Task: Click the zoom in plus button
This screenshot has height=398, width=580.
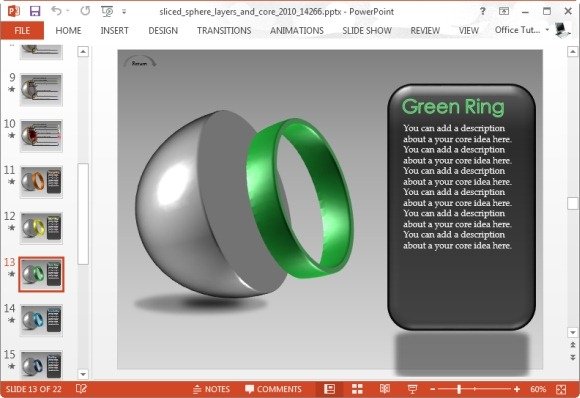Action: tap(517, 389)
